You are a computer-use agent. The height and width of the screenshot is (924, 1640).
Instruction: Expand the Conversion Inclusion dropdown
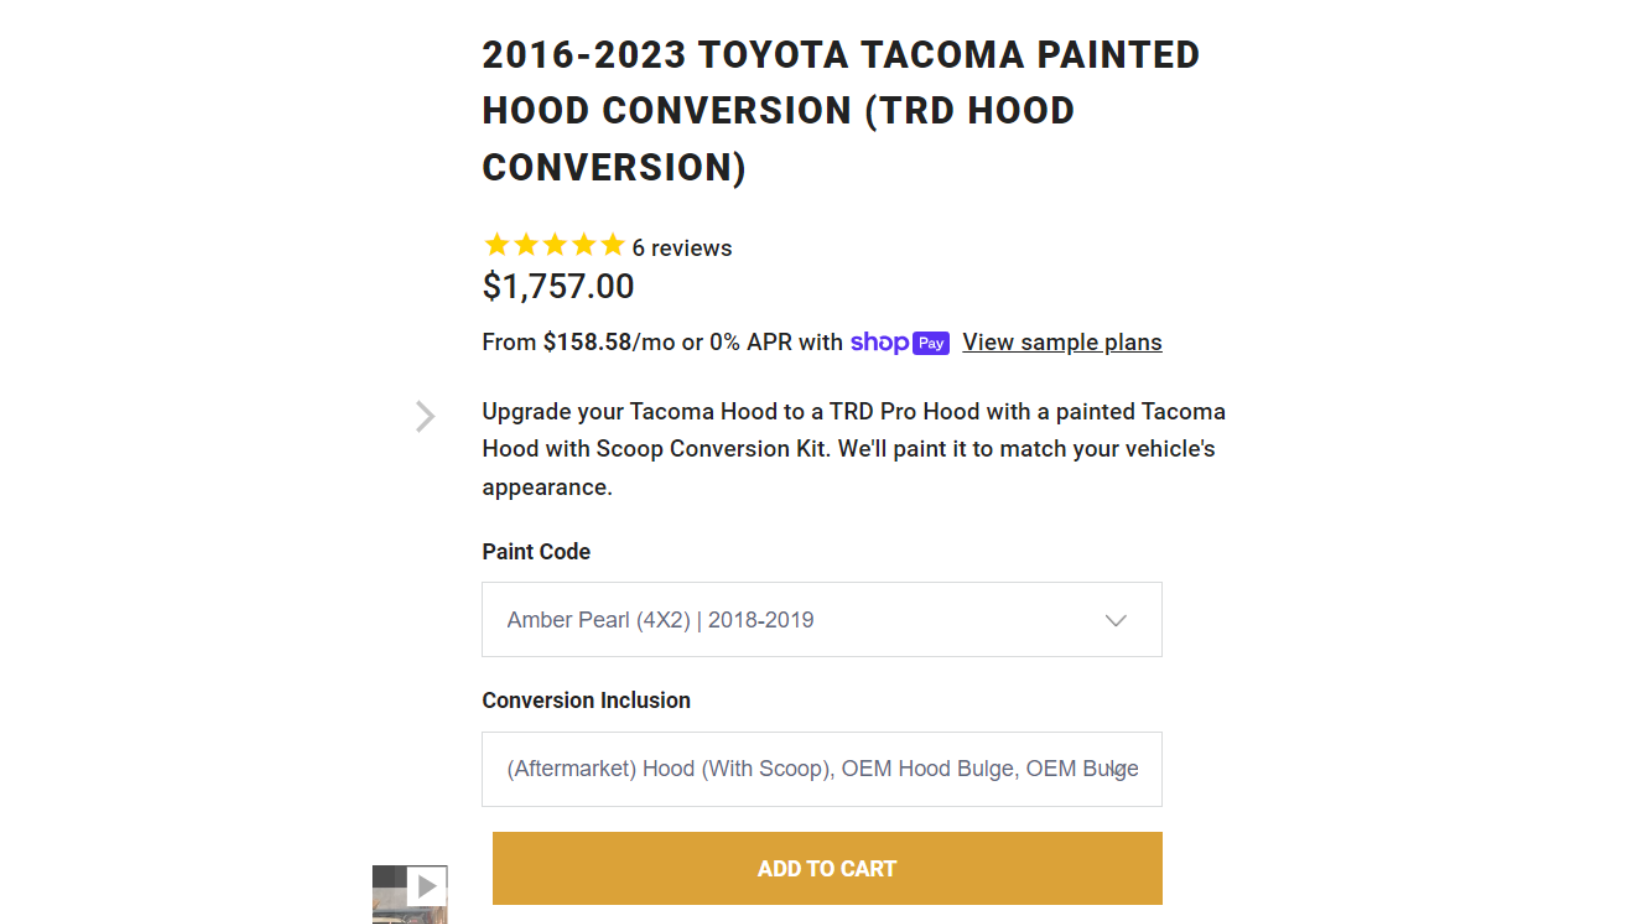pos(821,769)
